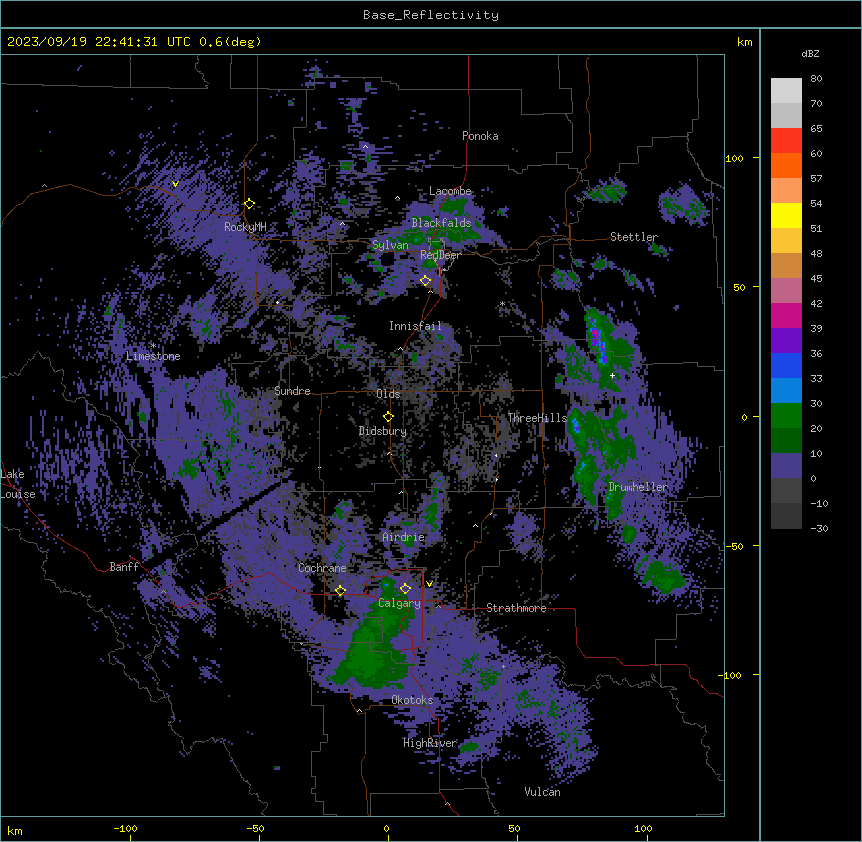Click yellow V marker northeast of Calgary
This screenshot has height=842, width=862.
tap(429, 584)
